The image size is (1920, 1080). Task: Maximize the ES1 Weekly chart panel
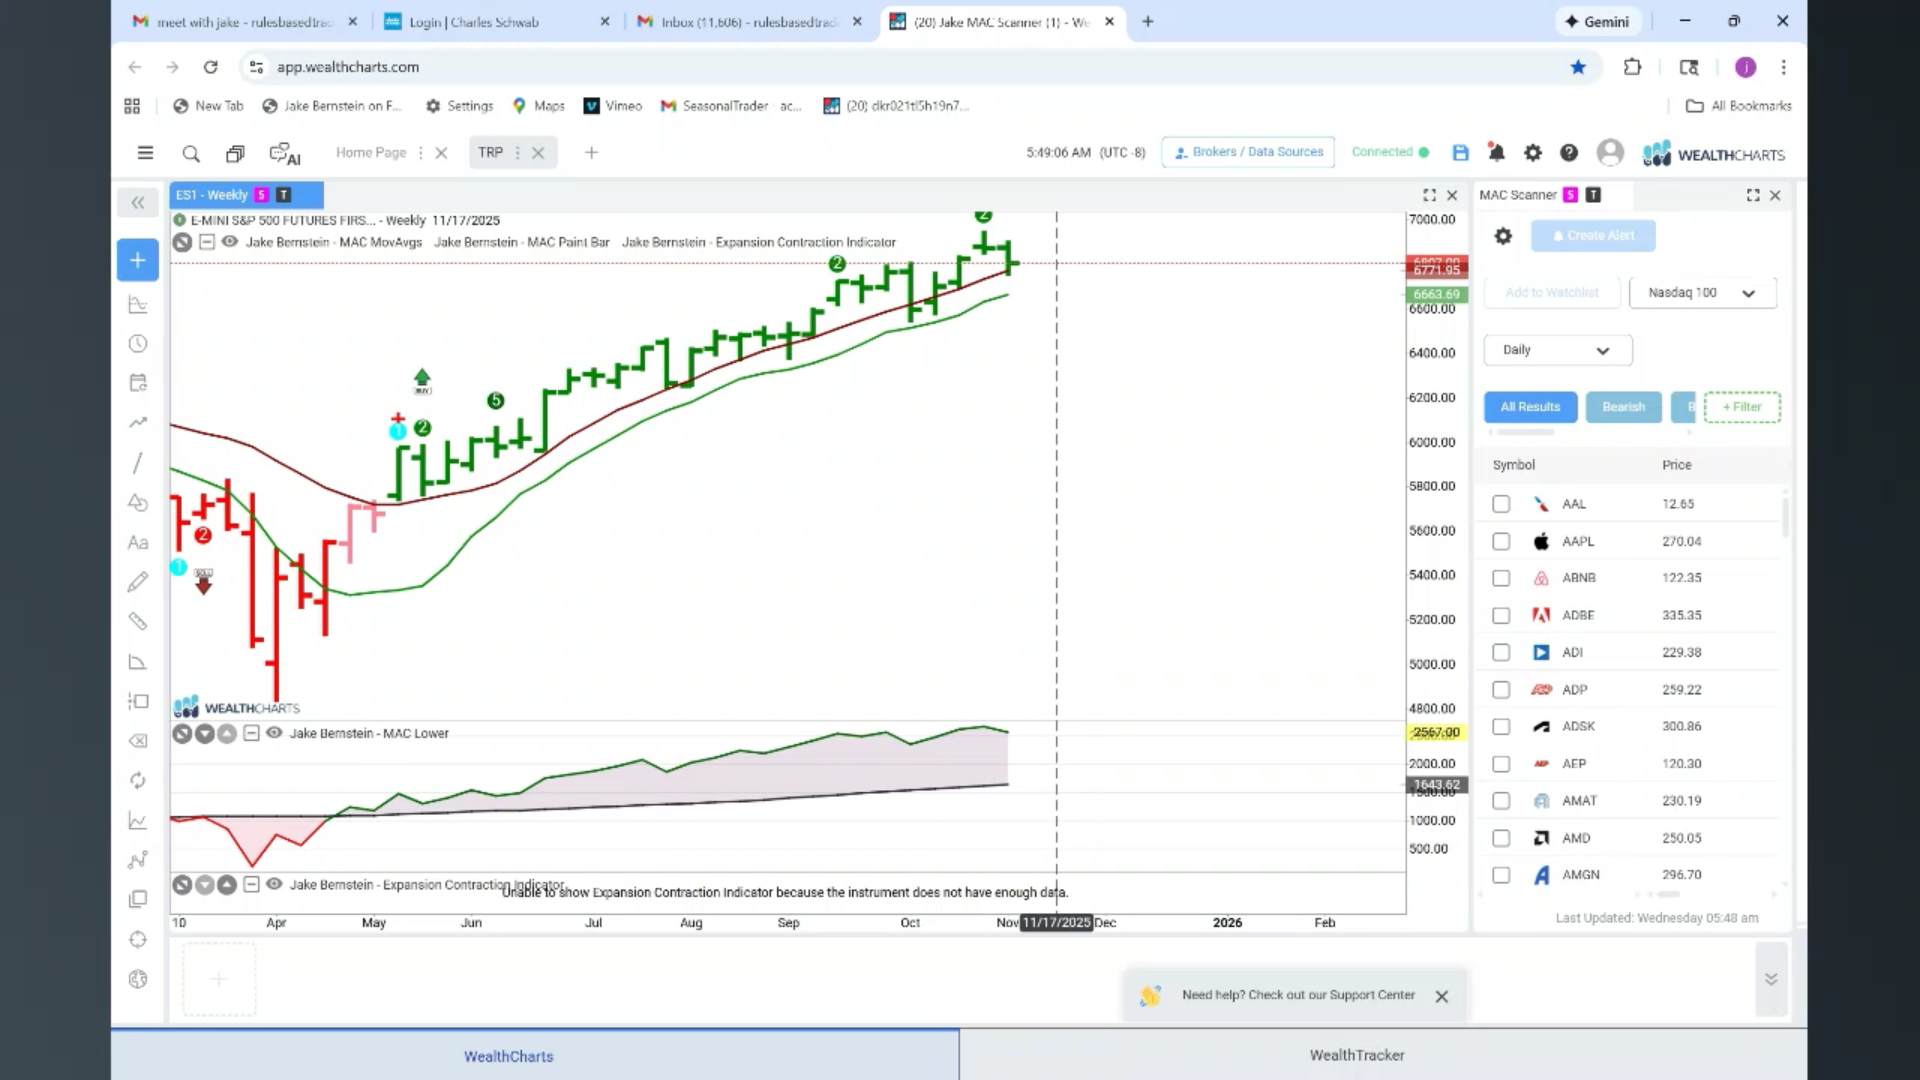click(1429, 195)
